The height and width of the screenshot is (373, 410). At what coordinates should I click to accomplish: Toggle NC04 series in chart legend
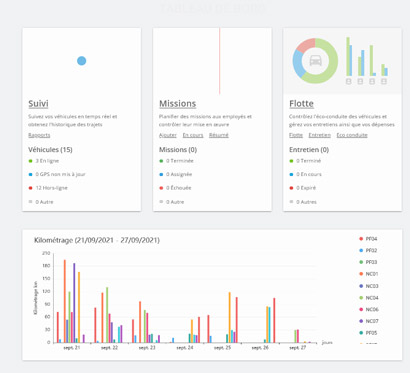point(369,298)
